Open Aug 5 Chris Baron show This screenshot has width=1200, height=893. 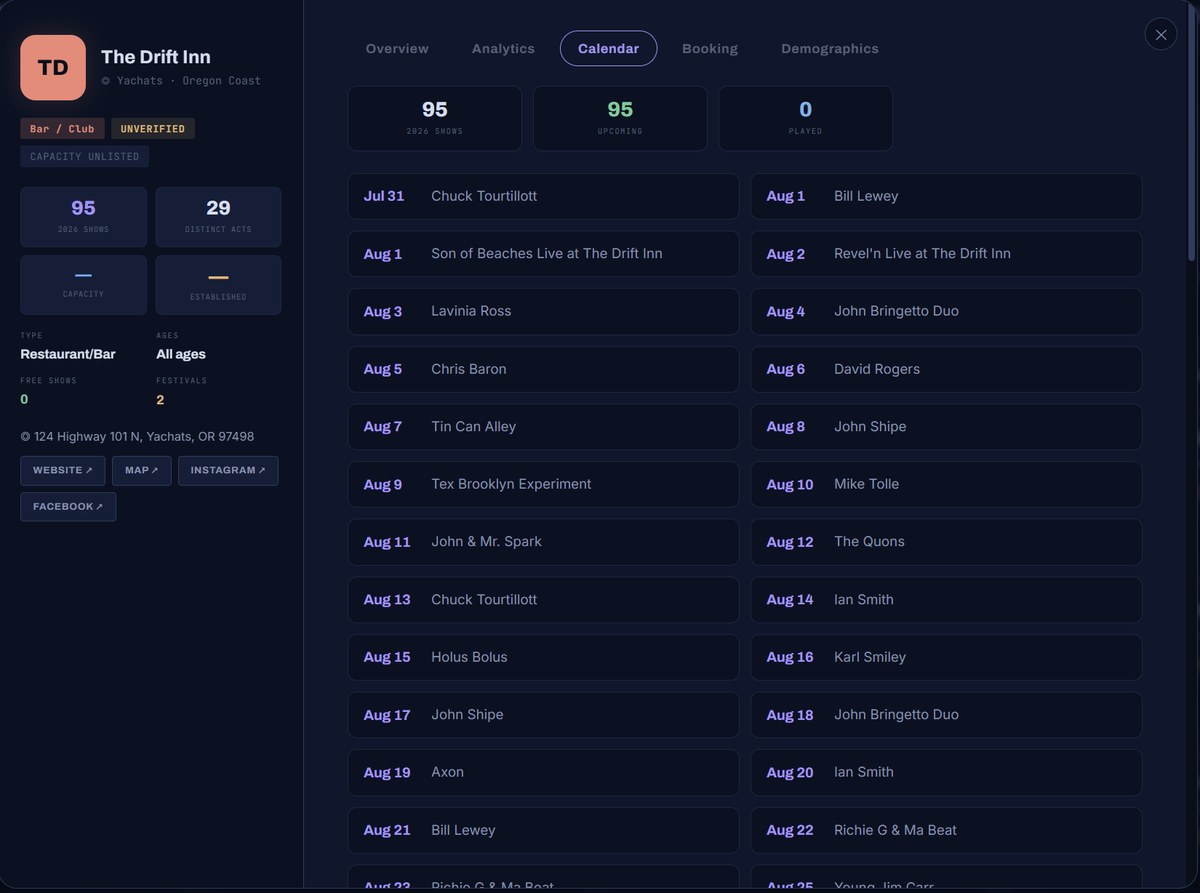[543, 369]
